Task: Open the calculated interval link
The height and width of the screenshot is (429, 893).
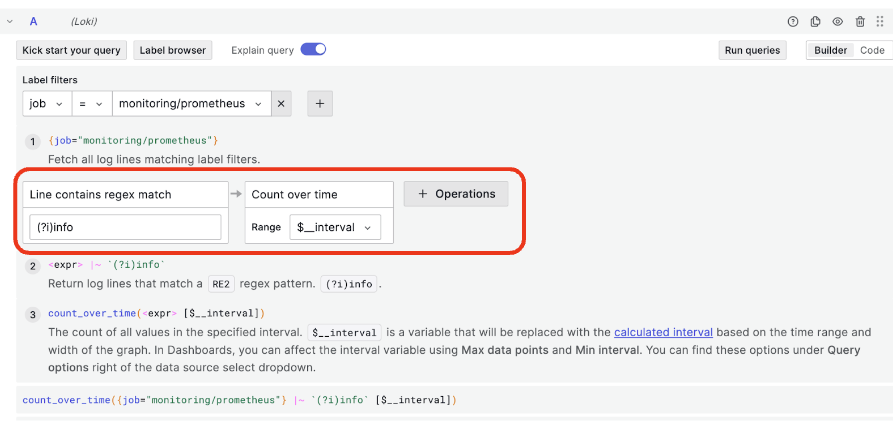Action: click(662, 332)
